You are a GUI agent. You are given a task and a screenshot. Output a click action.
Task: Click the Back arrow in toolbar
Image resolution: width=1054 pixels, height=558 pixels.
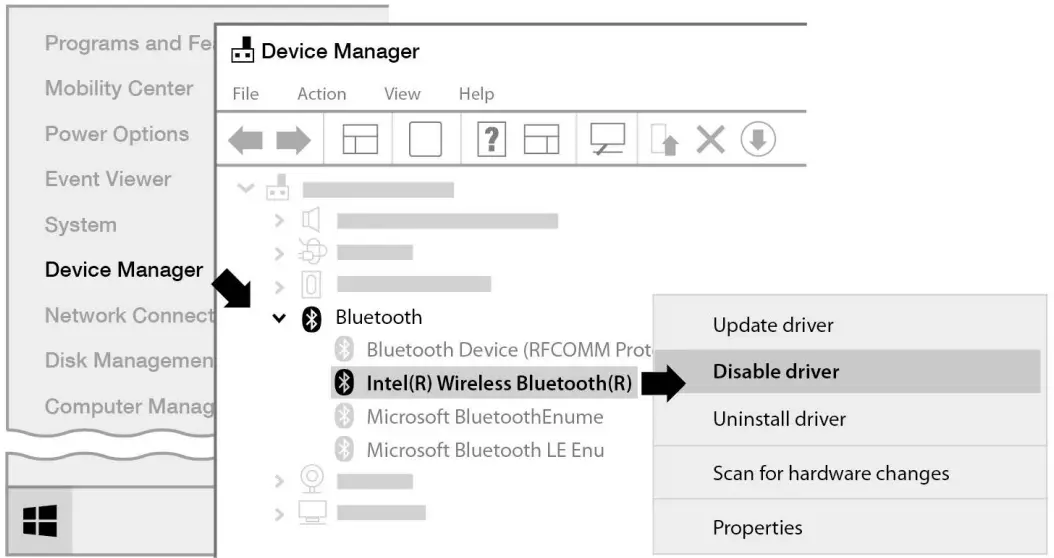tap(245, 141)
